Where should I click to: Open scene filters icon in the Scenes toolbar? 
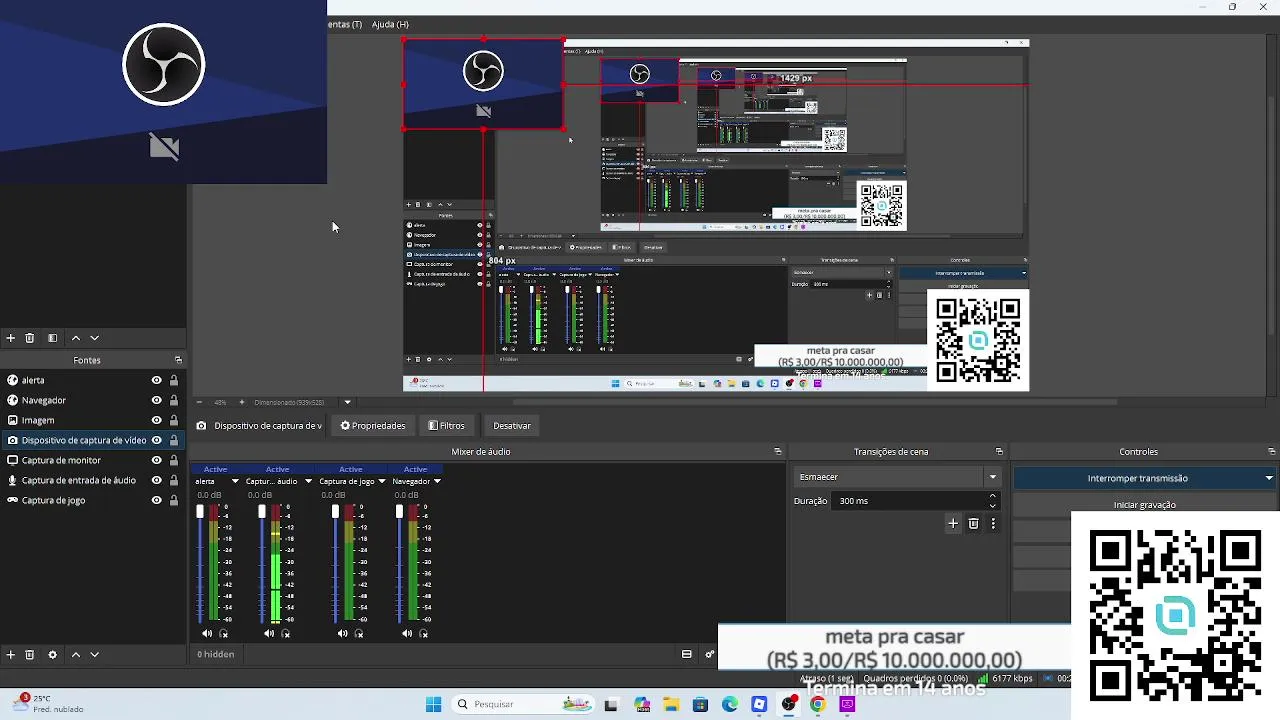(x=52, y=338)
